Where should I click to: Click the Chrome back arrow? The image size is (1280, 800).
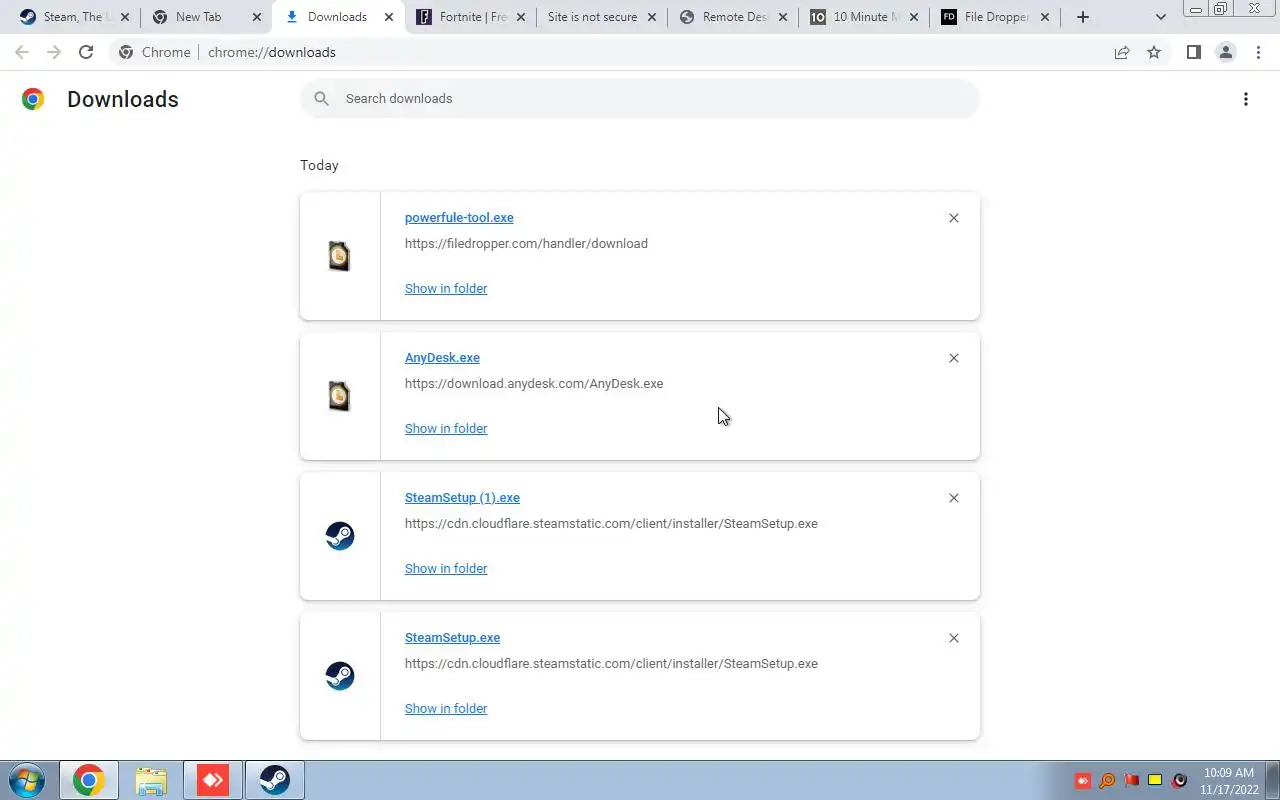tap(22, 52)
